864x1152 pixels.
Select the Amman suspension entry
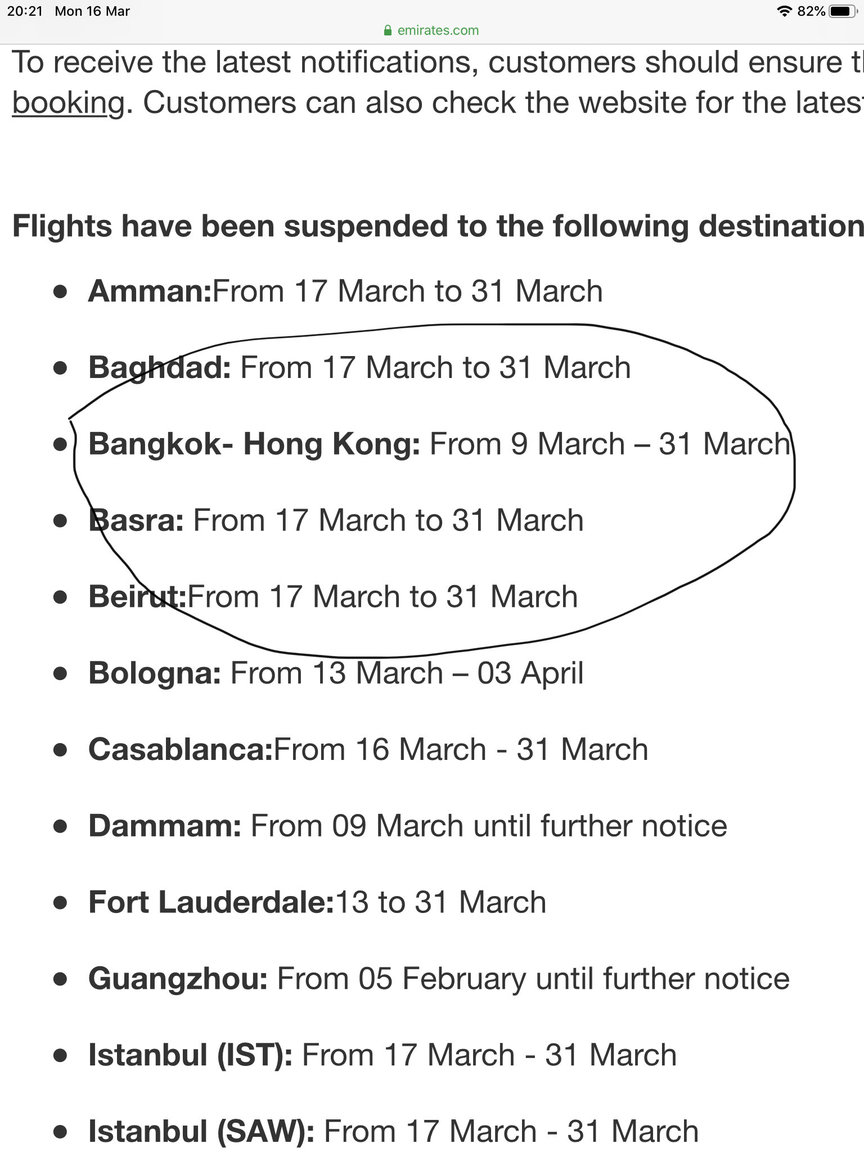point(345,291)
